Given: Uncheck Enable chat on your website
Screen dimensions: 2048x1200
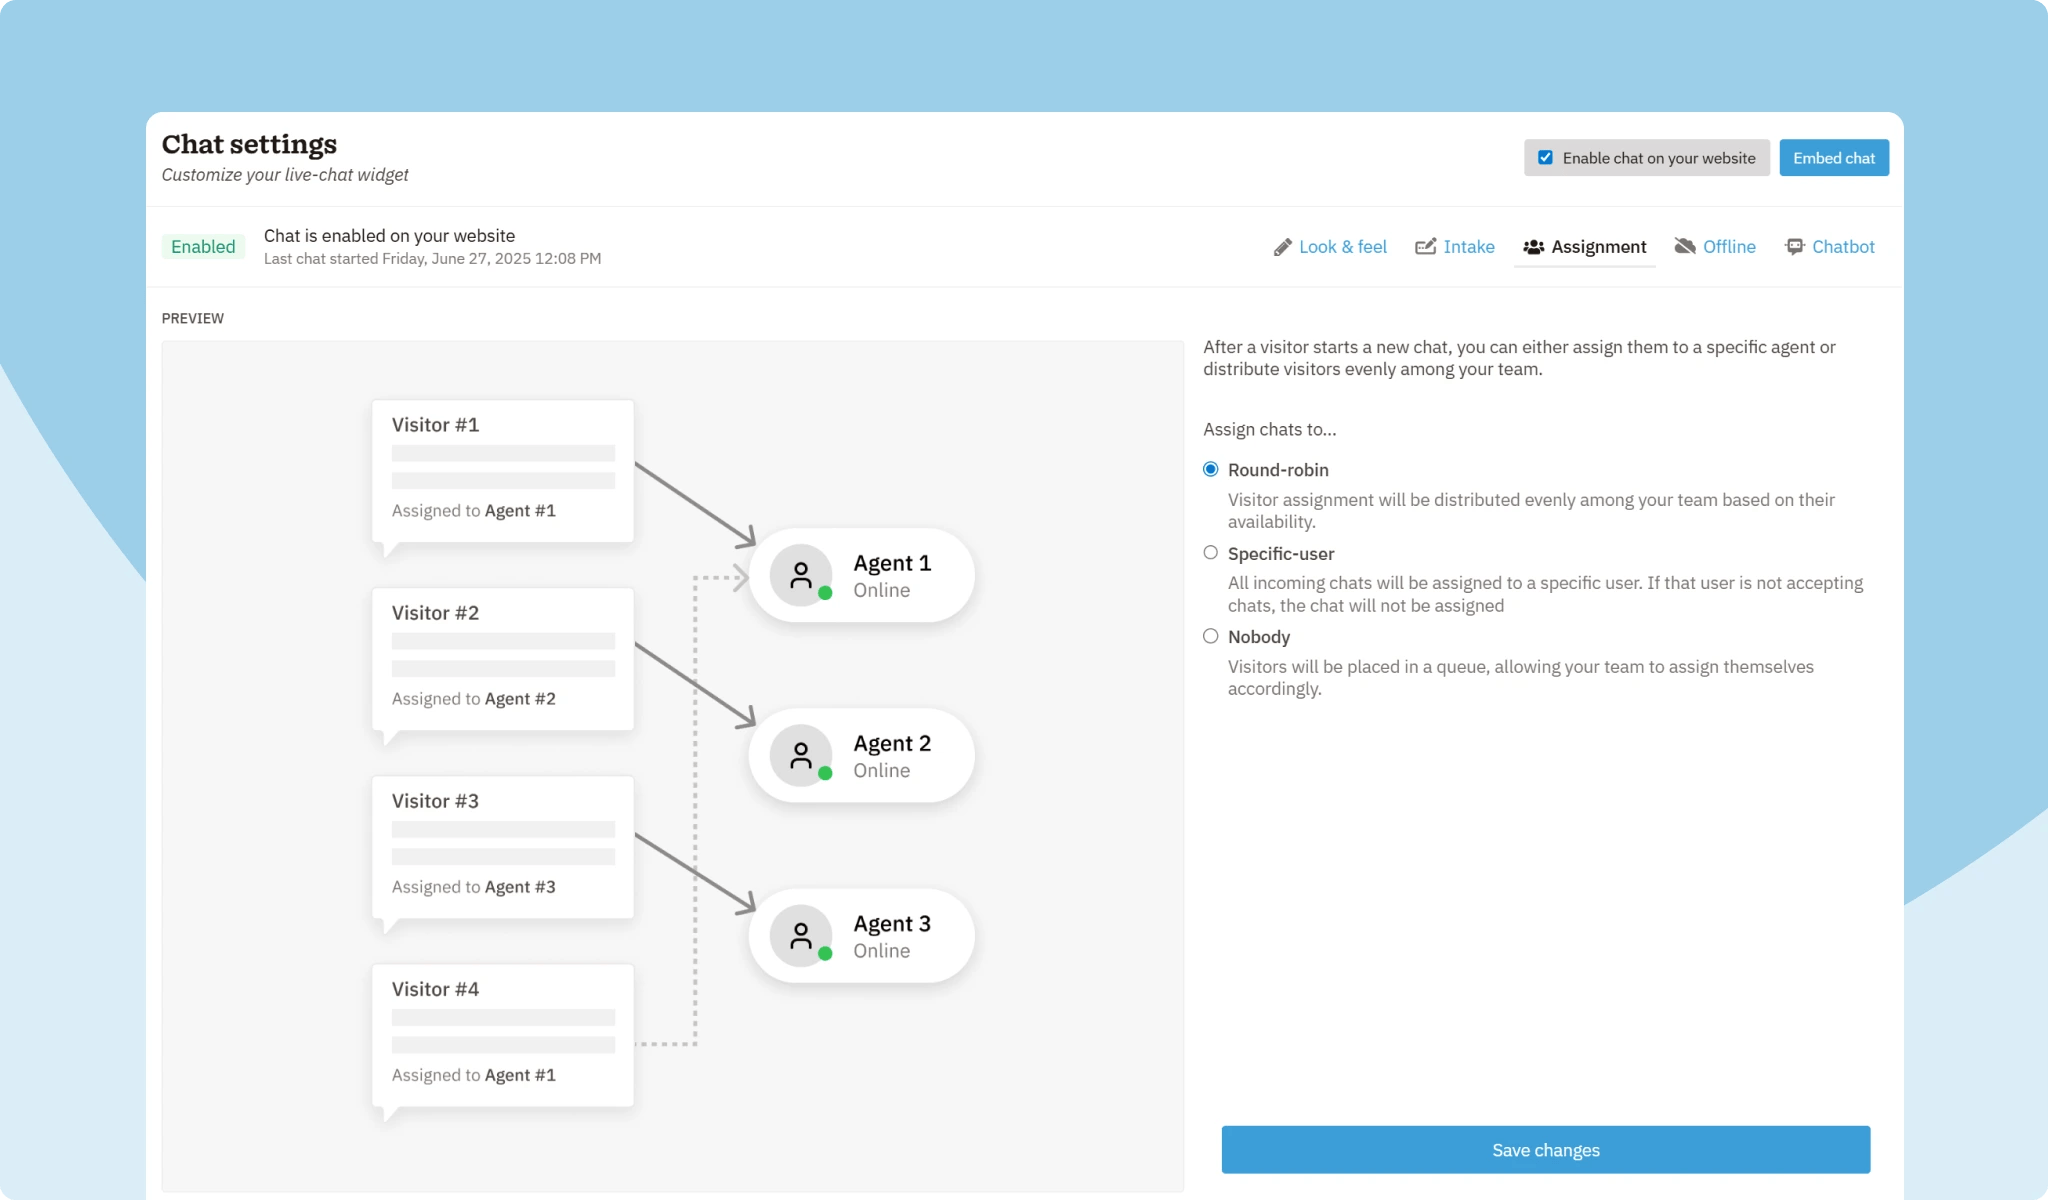Looking at the screenshot, I should (x=1545, y=157).
